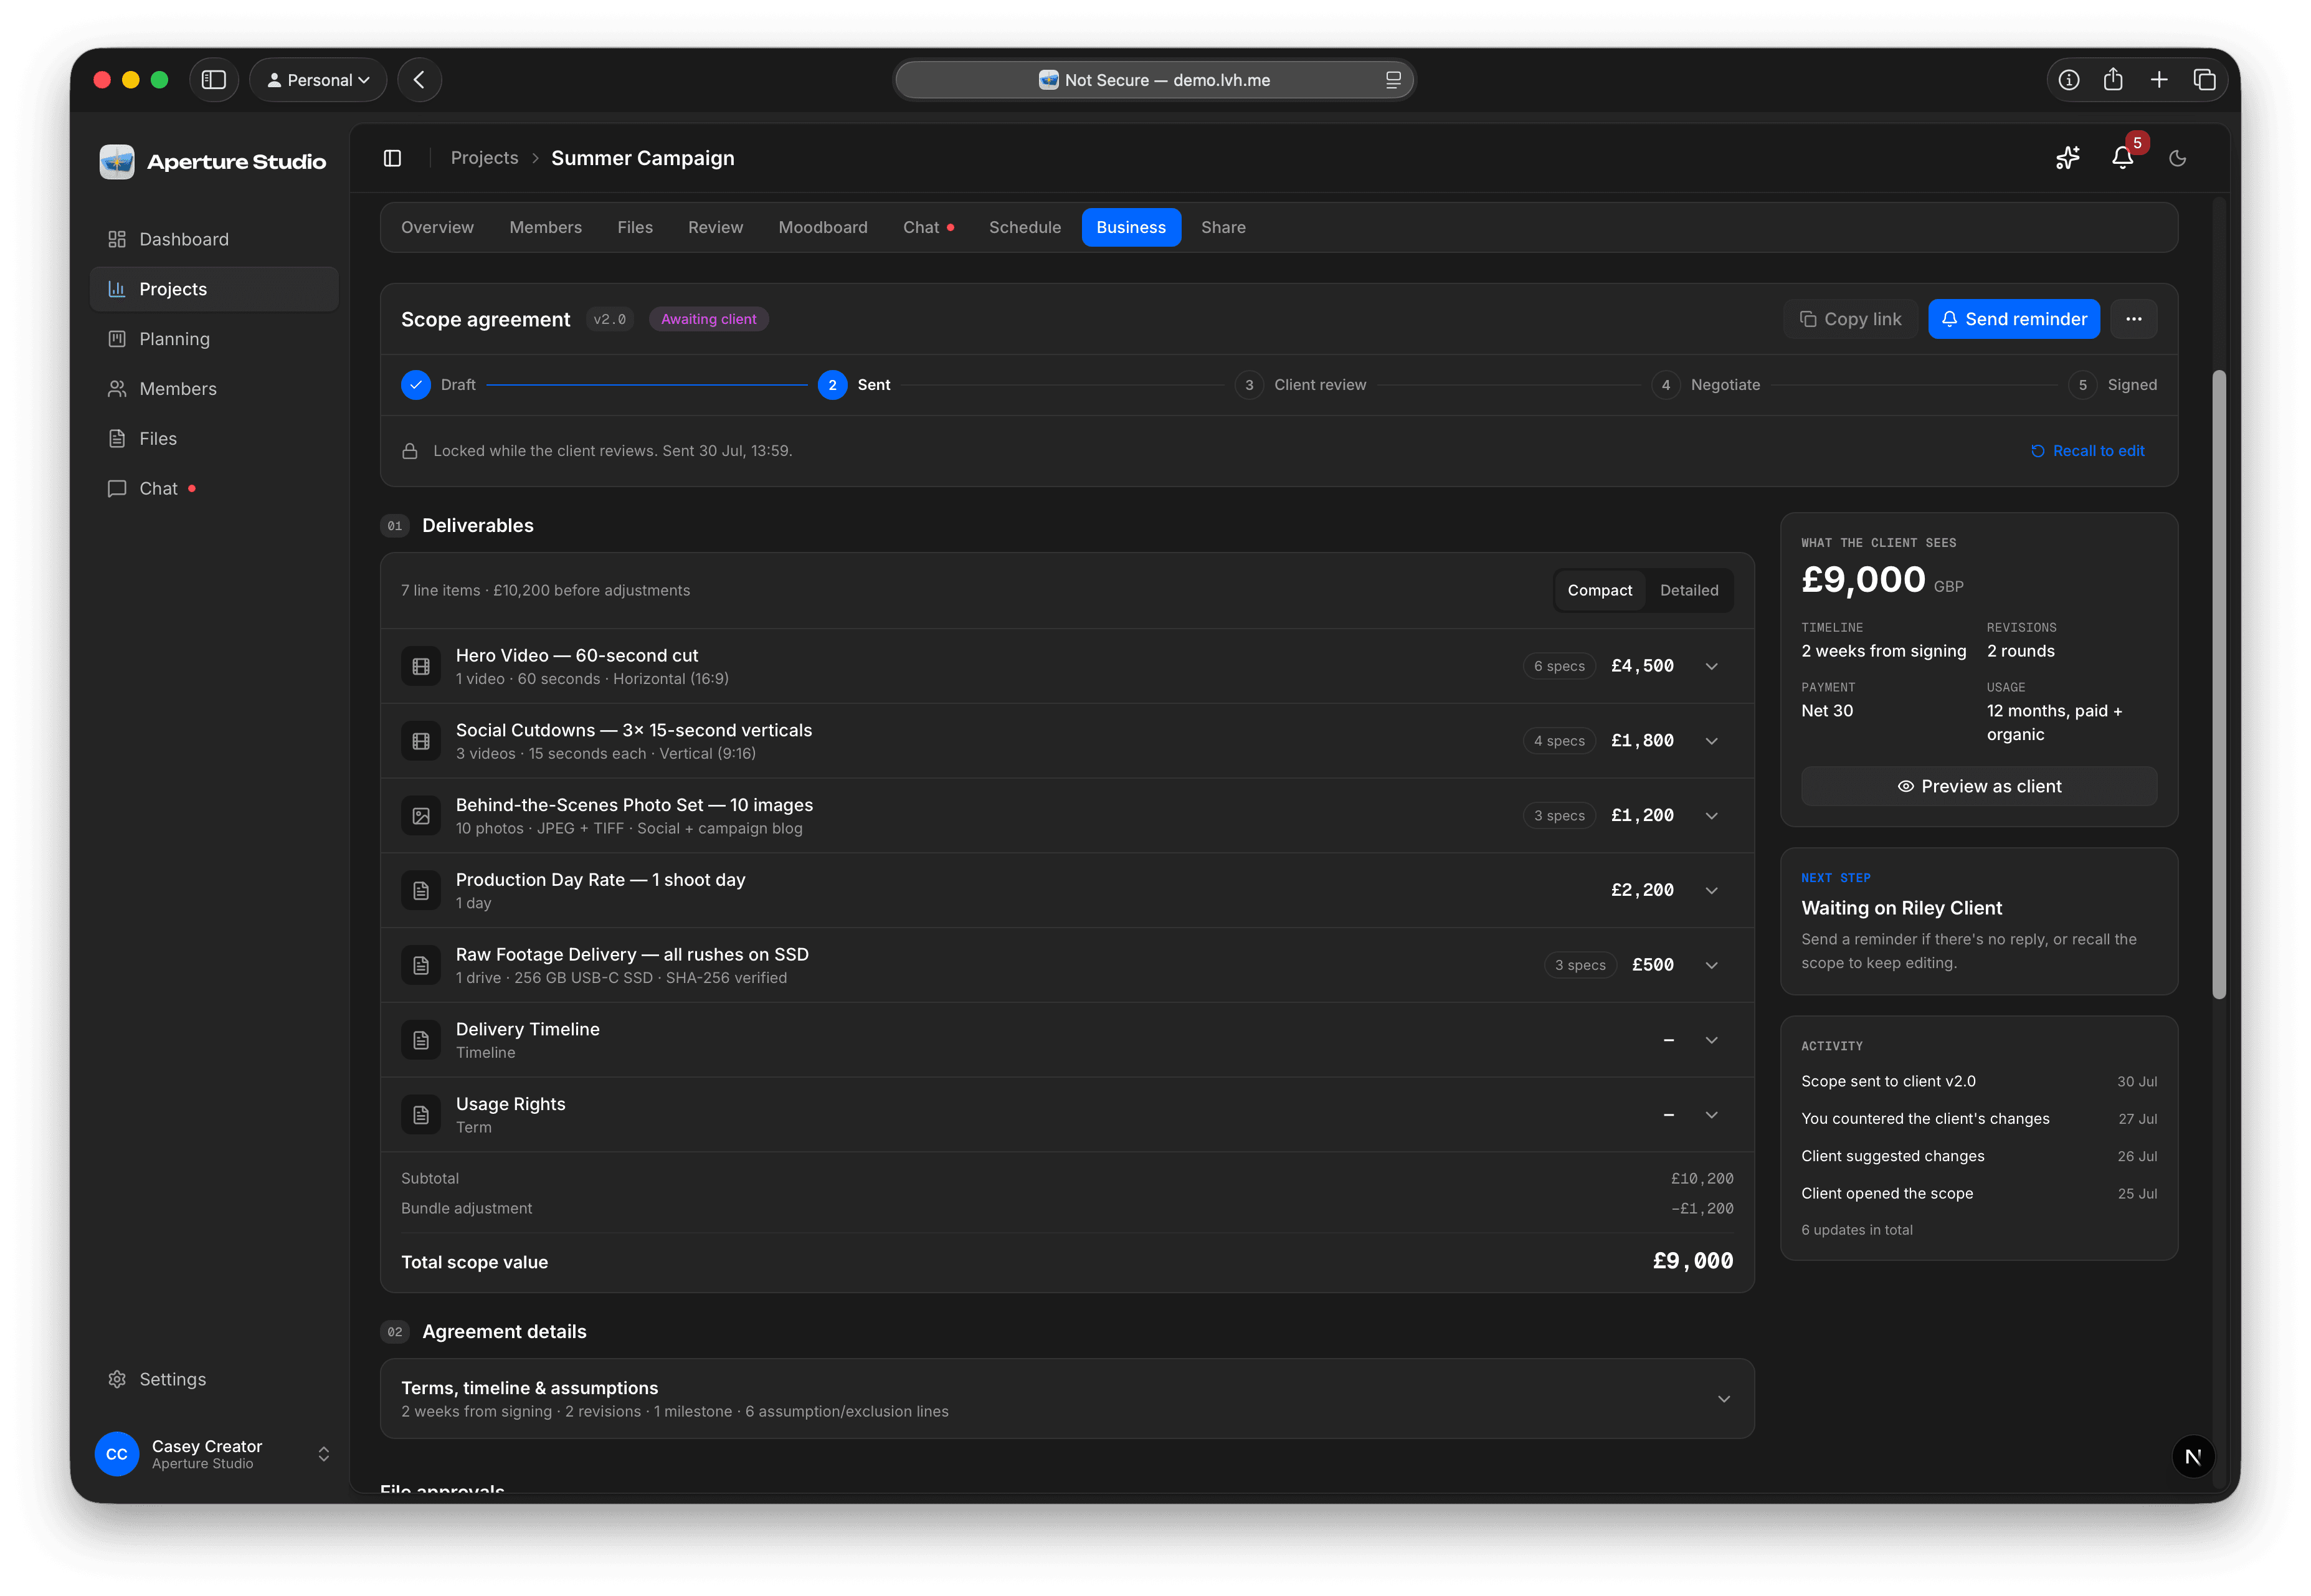This screenshot has width=2311, height=1596.
Task: Open the AI sparkle assistant icon
Action: pyautogui.click(x=2067, y=158)
